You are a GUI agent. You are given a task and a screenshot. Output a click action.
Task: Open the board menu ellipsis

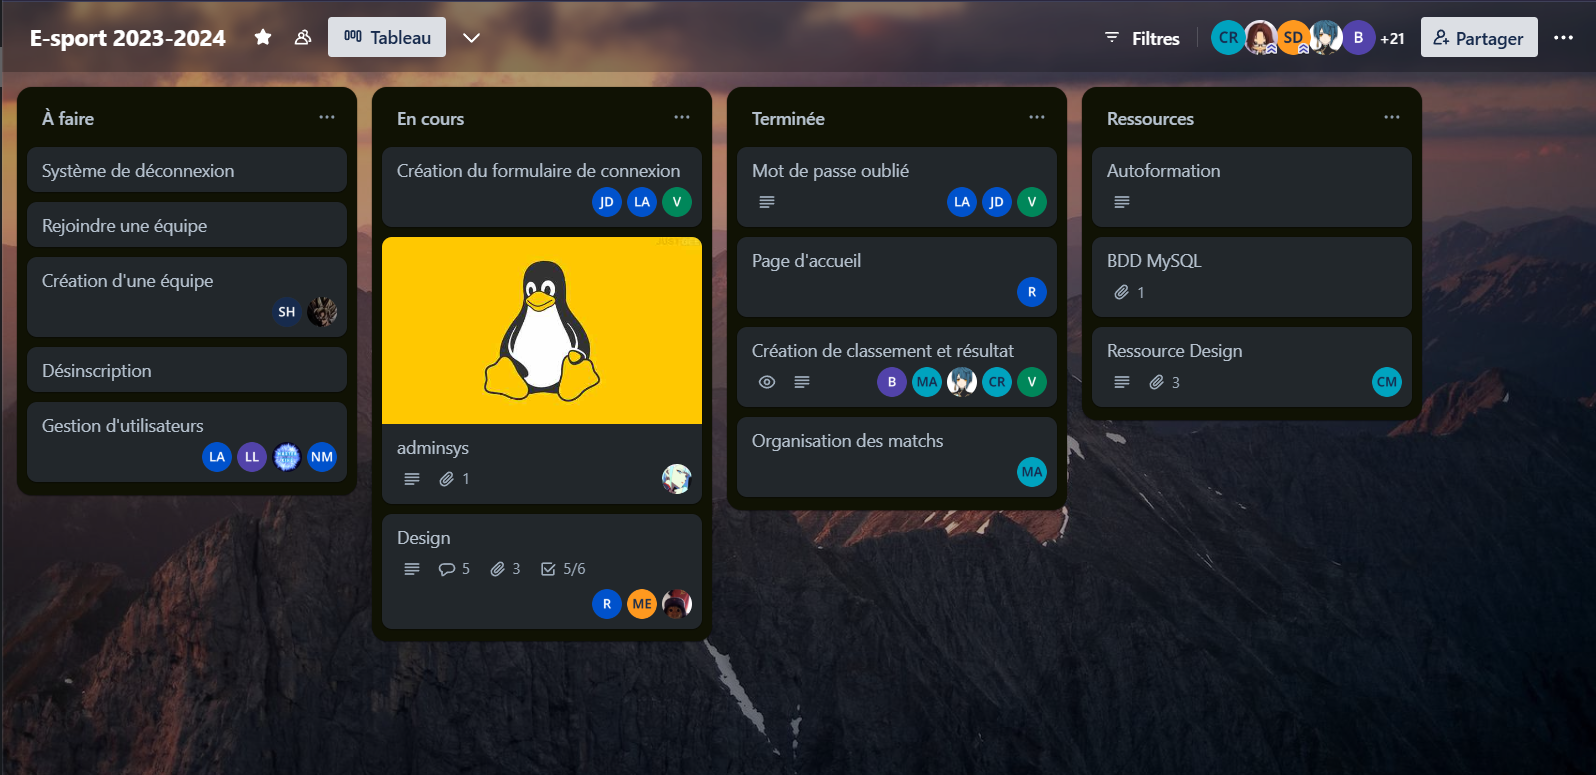[x=1563, y=38]
